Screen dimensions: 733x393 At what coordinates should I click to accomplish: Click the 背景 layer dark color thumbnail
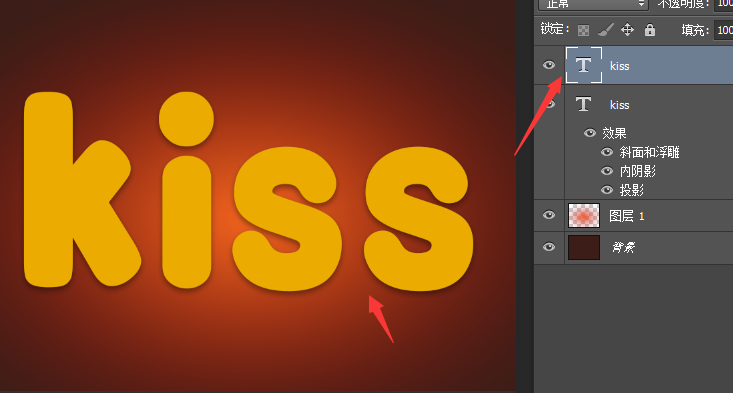pos(584,247)
